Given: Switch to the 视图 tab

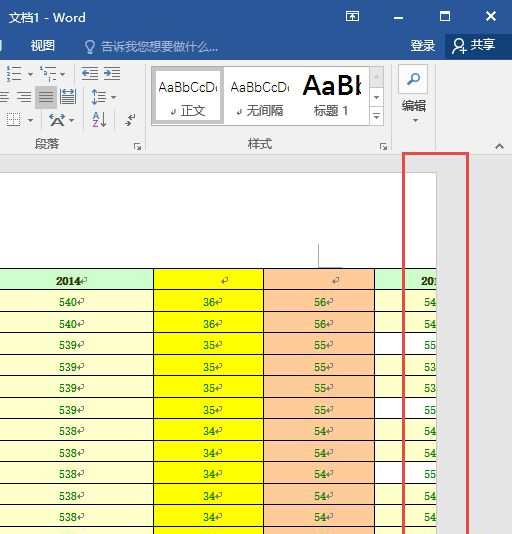Looking at the screenshot, I should 43,45.
